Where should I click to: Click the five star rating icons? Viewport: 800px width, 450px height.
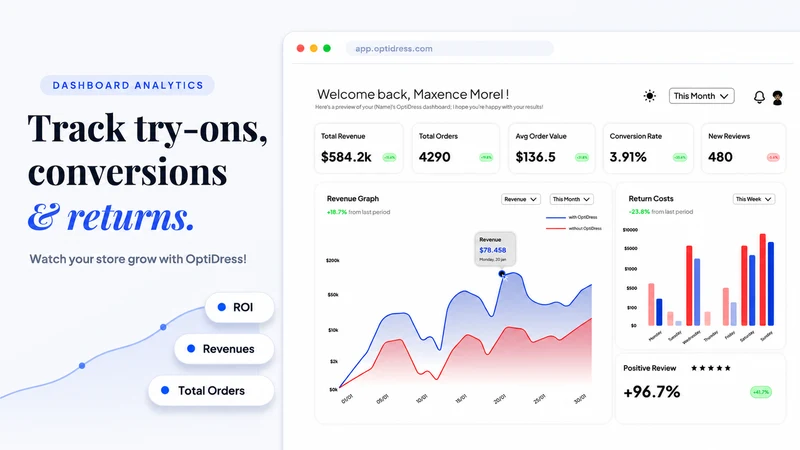(711, 368)
